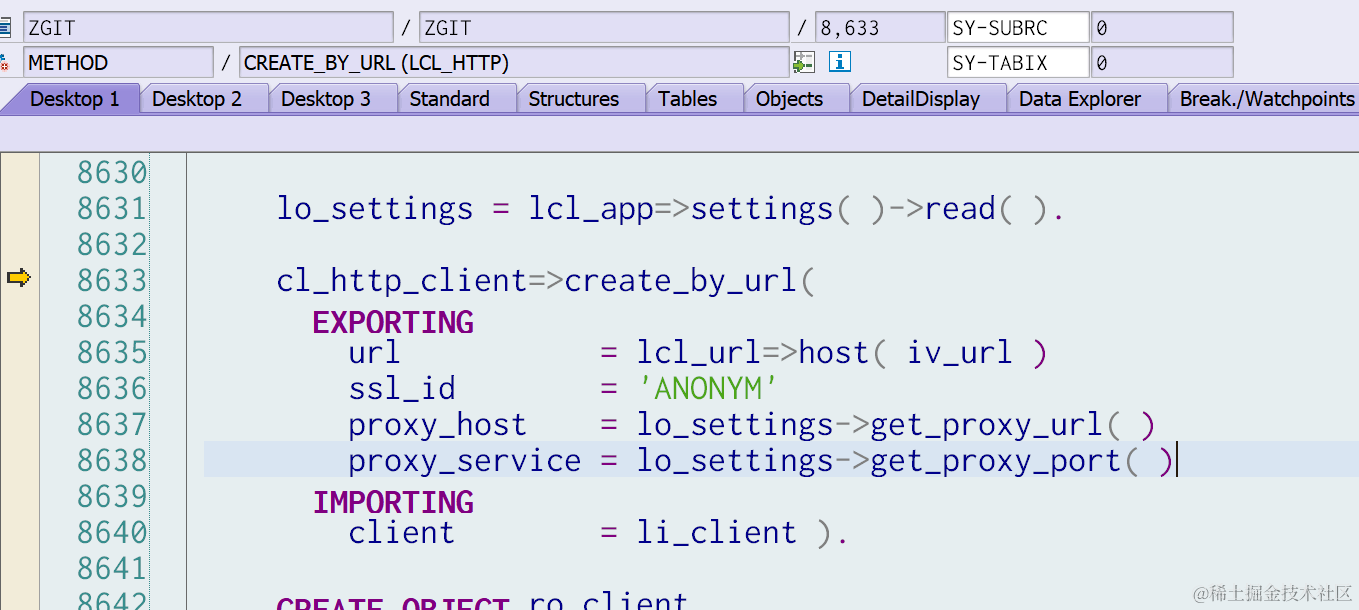
Task: Click the proxy_service parameter name
Action: point(464,461)
